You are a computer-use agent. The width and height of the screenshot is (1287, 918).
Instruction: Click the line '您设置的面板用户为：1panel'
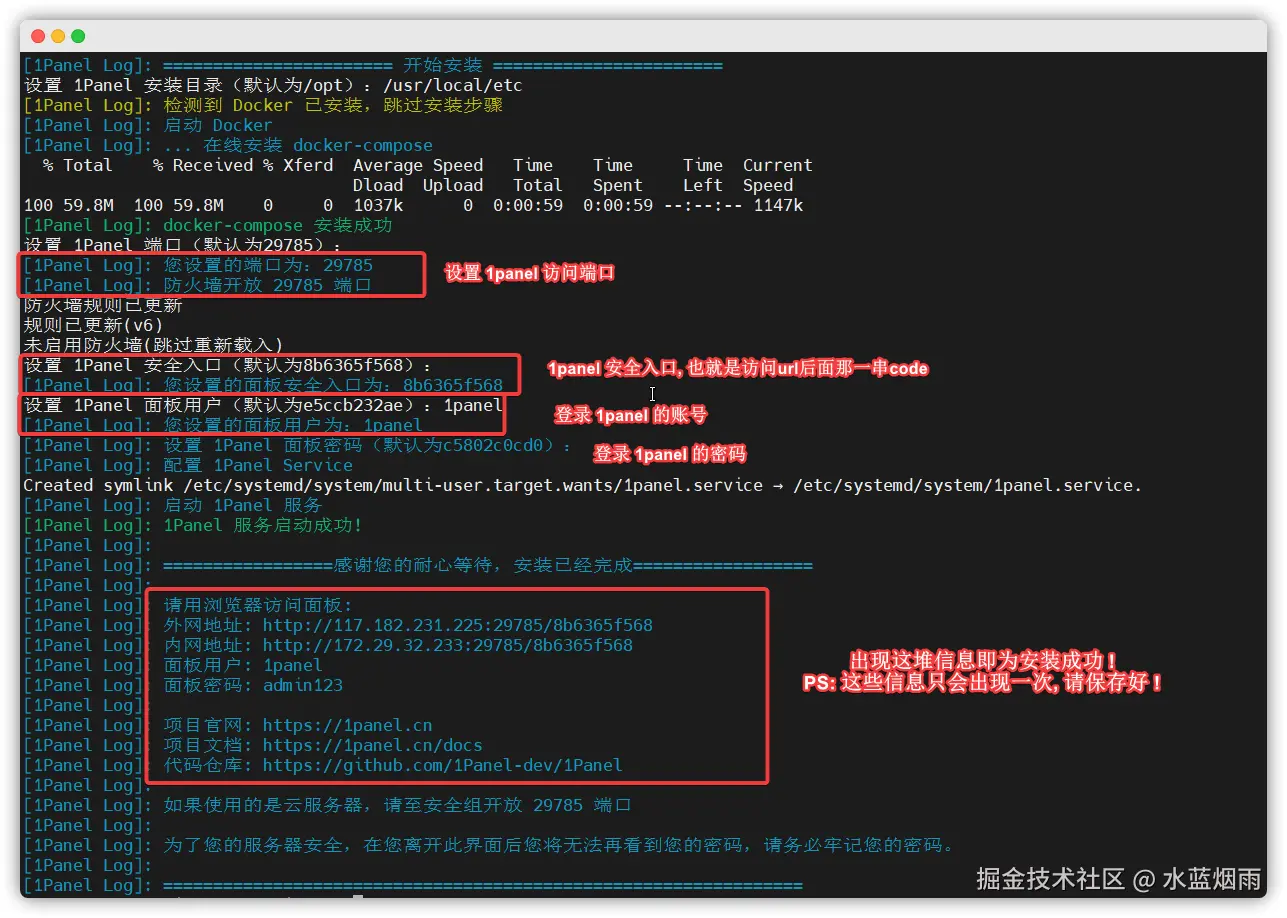point(292,425)
